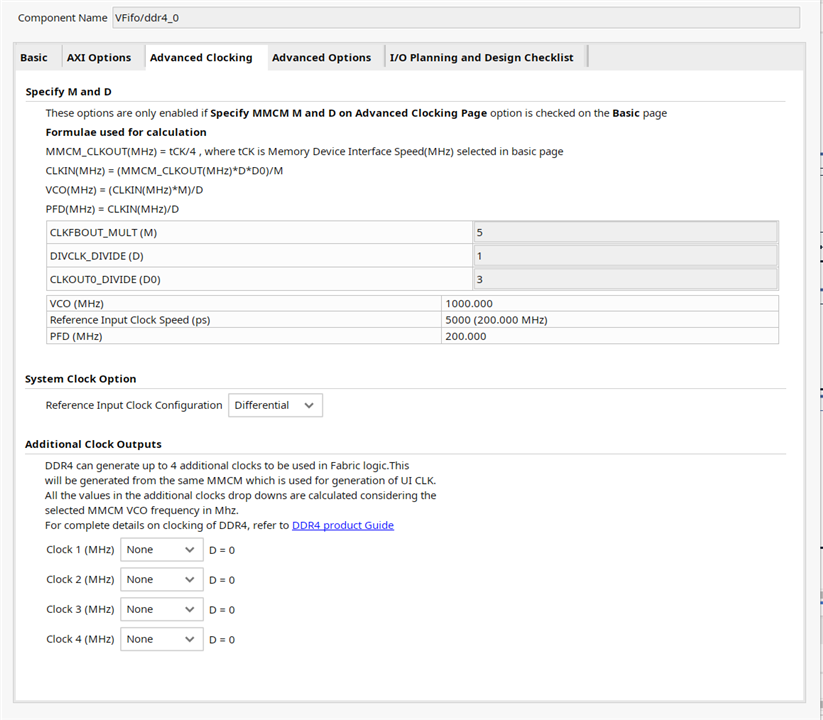The image size is (823, 720).
Task: Expand the Clock 2 (MHz) dropdown
Action: [162, 579]
